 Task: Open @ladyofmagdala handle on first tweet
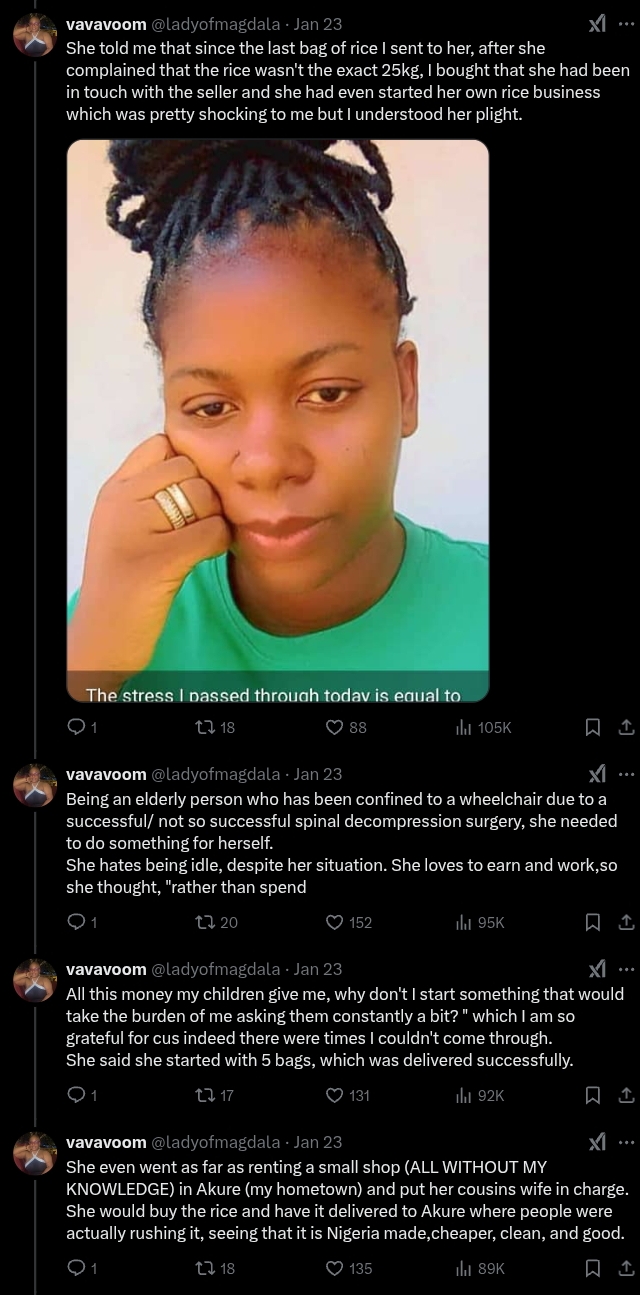pos(215,24)
